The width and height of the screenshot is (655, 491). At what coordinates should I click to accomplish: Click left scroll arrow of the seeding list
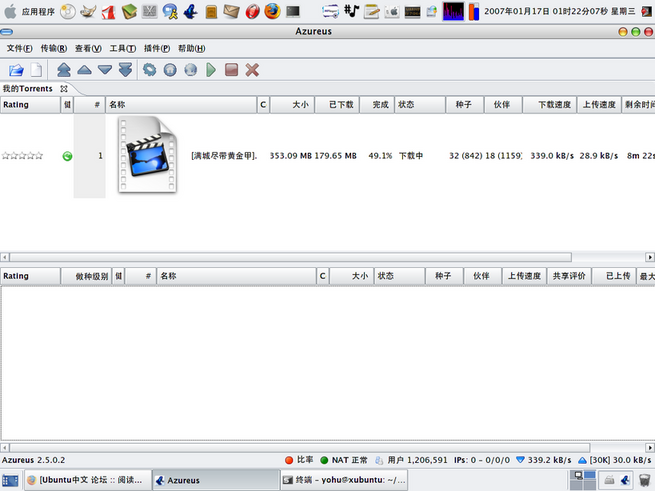[5, 448]
